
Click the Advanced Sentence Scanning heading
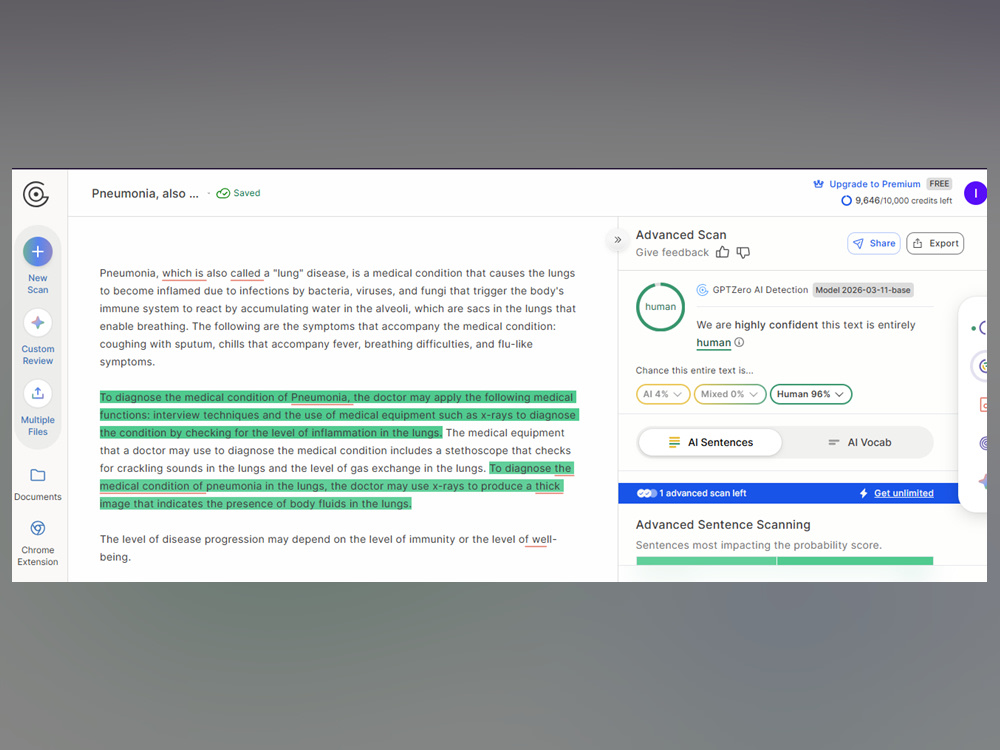point(723,524)
